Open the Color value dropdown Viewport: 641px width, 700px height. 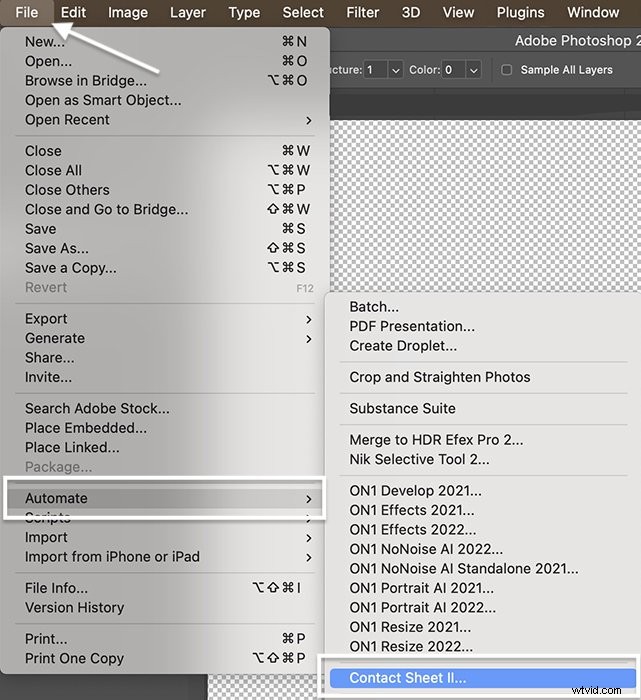[x=472, y=70]
